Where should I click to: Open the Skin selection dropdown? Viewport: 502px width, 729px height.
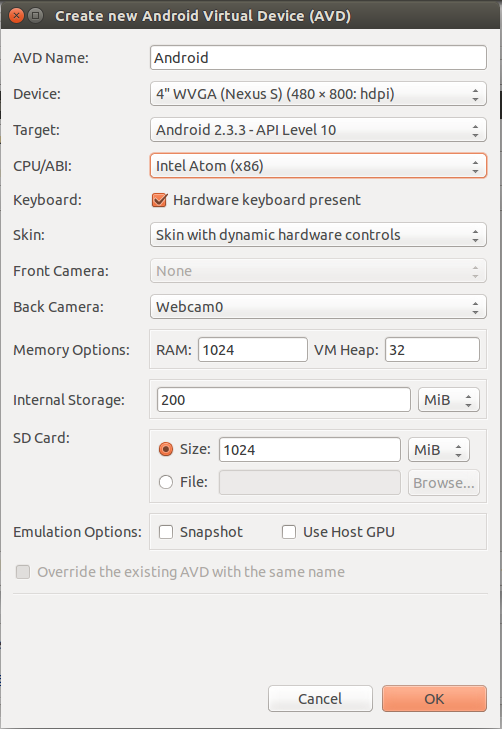(x=318, y=235)
